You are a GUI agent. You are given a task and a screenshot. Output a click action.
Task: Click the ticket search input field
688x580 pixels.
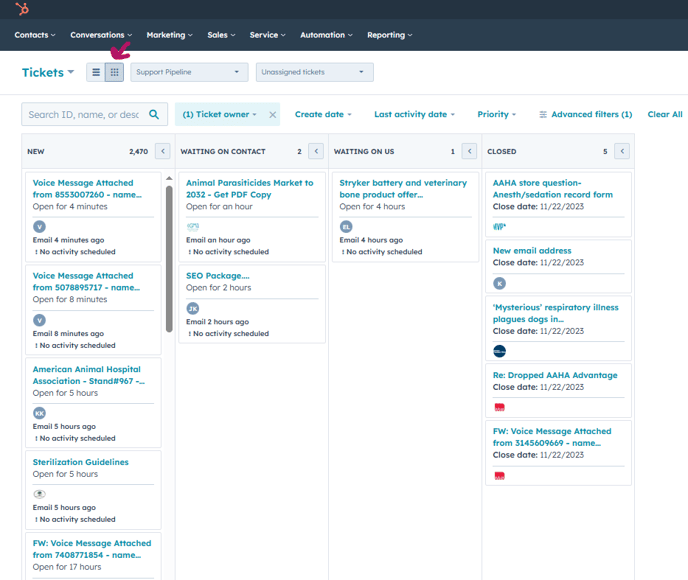[84, 115]
